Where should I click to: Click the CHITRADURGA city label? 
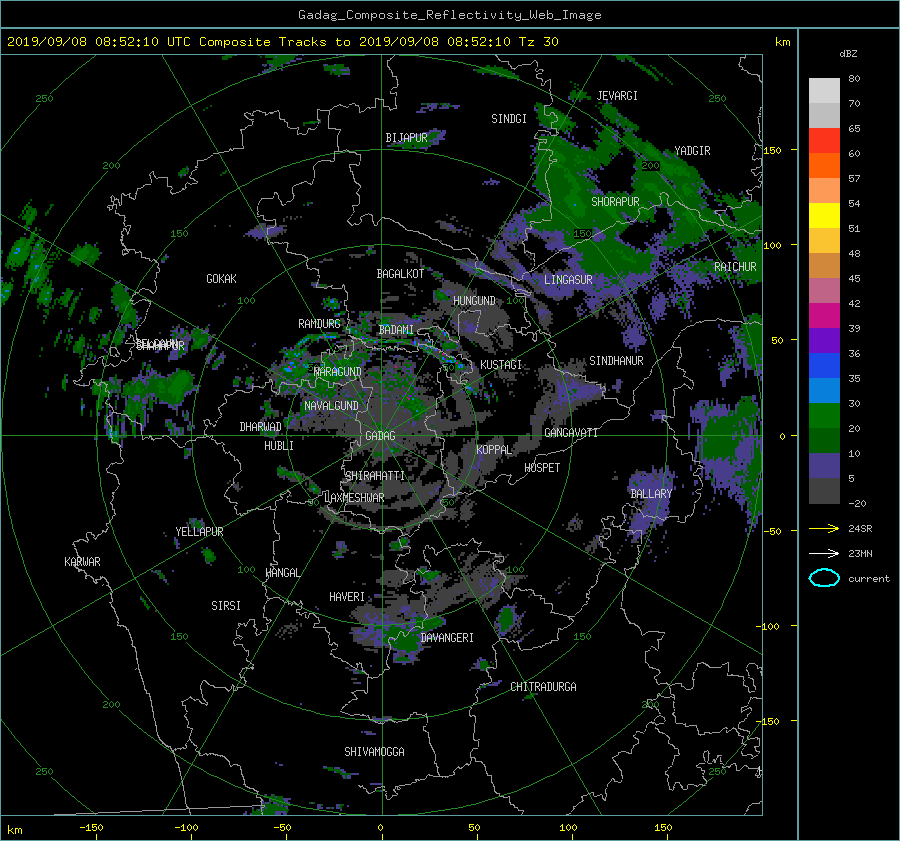(543, 687)
